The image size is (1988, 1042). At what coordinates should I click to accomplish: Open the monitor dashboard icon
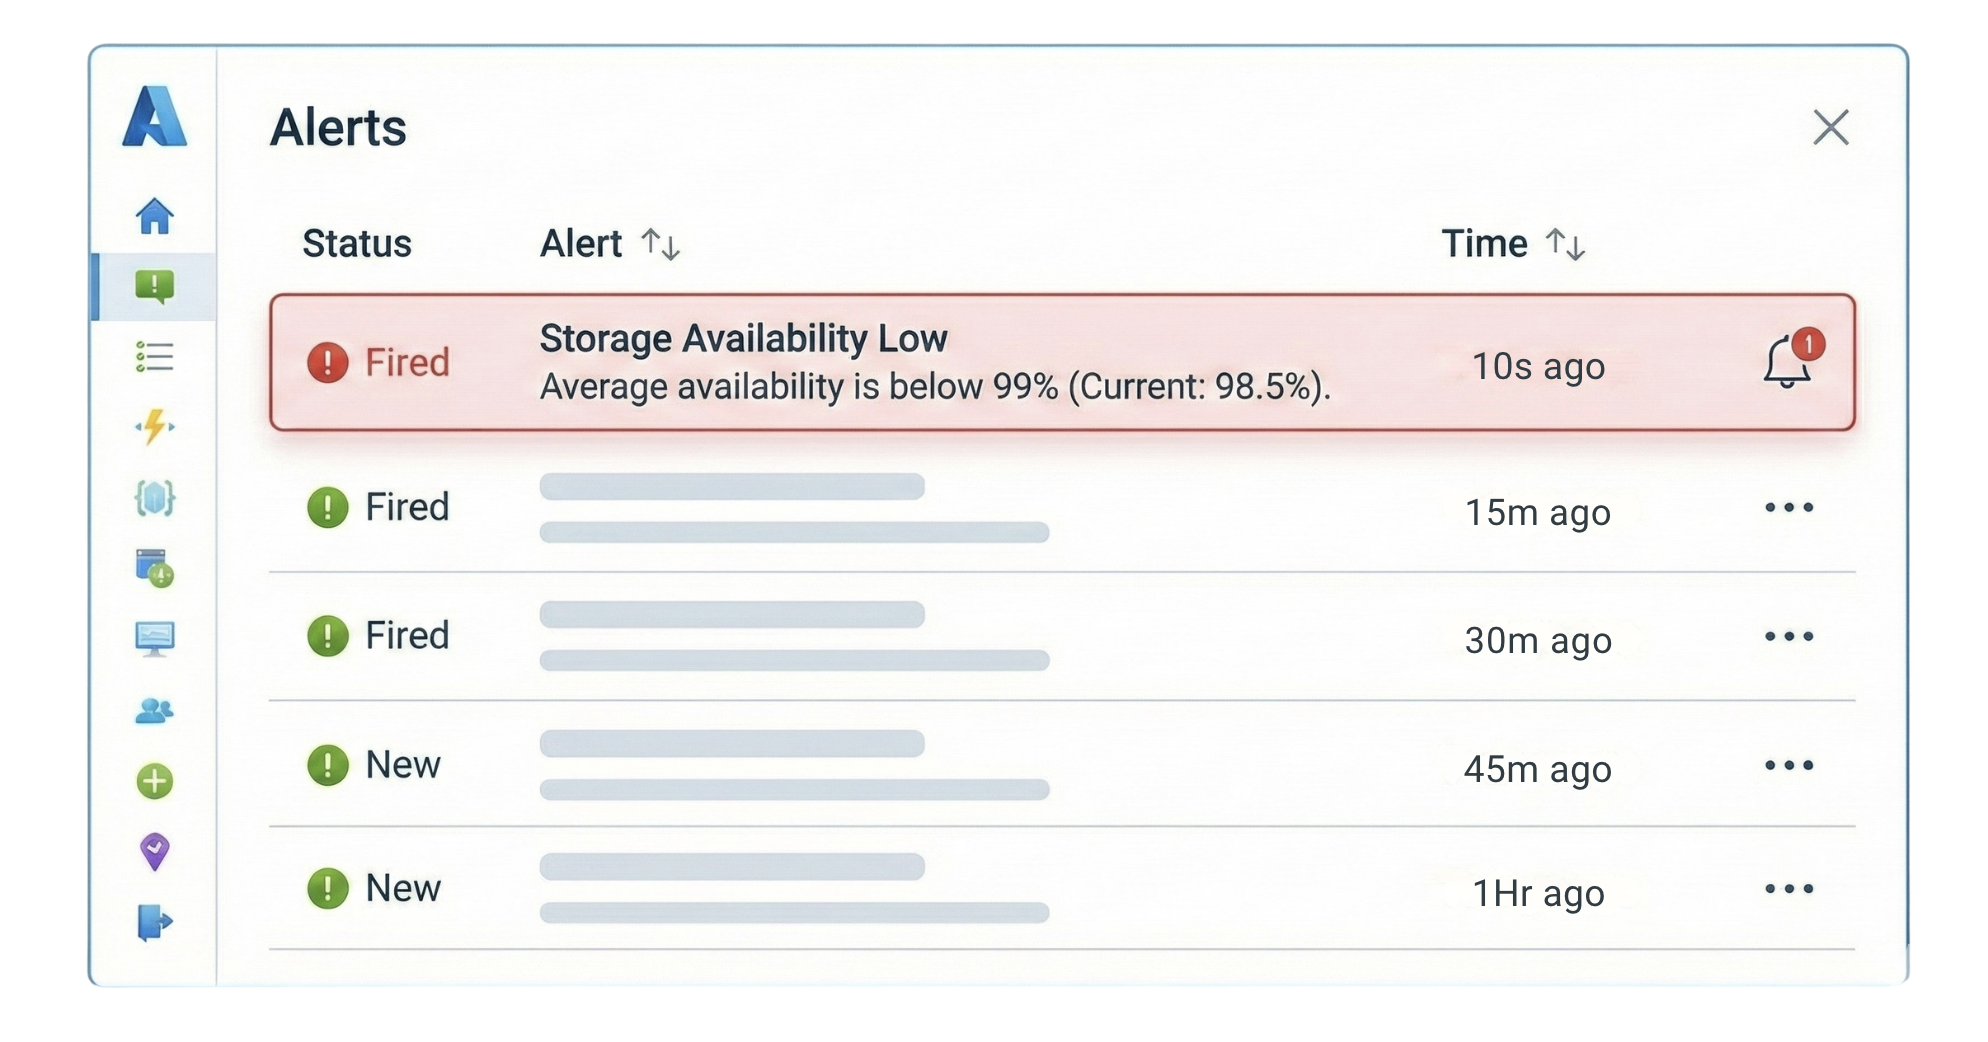click(155, 640)
